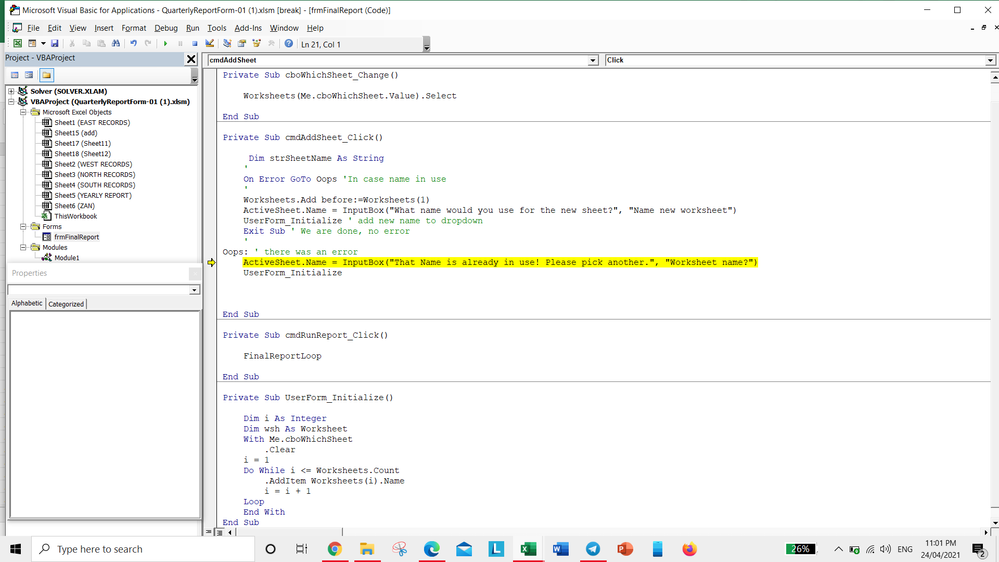Click the Procedure View button below code
The image size is (999, 562).
(209, 531)
